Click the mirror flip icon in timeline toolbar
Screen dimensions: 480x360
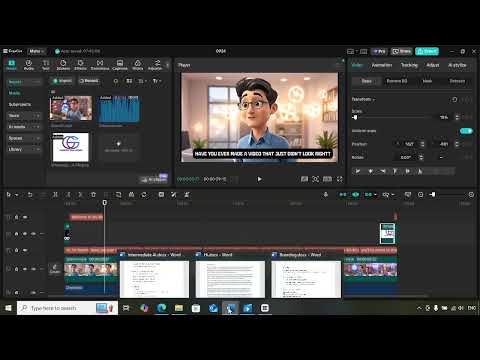coord(131,195)
